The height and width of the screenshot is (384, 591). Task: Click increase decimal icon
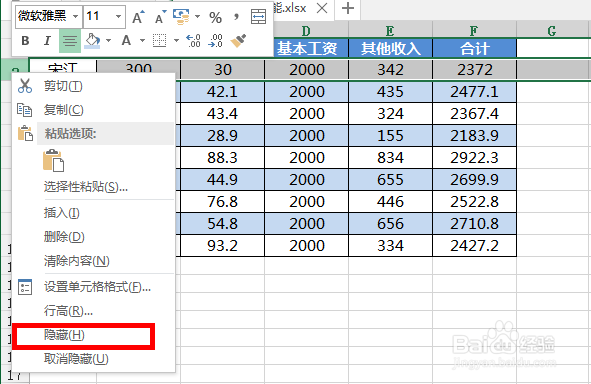[x=193, y=40]
